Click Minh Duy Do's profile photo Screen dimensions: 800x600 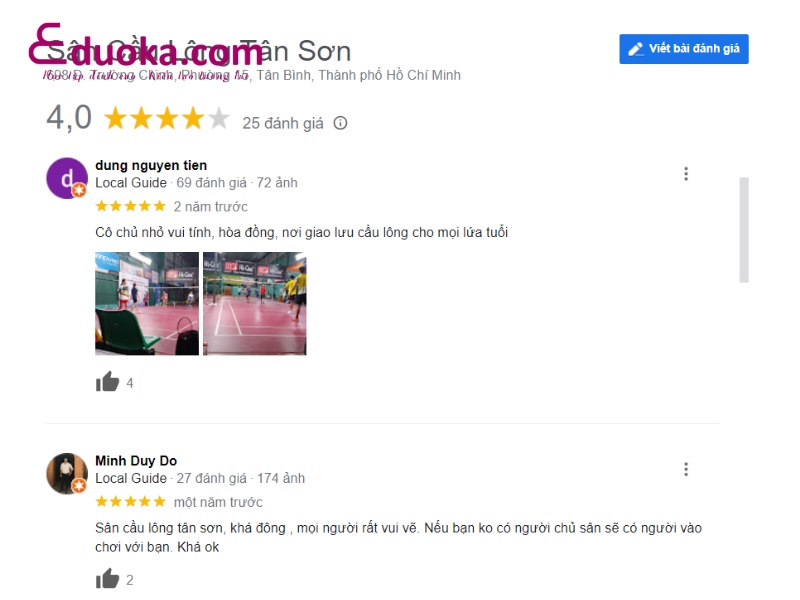(67, 473)
